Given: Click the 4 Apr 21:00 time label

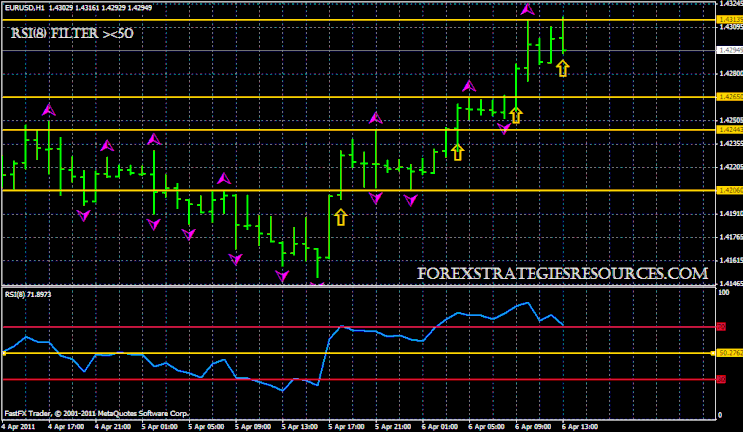Looking at the screenshot, I should click(113, 427).
